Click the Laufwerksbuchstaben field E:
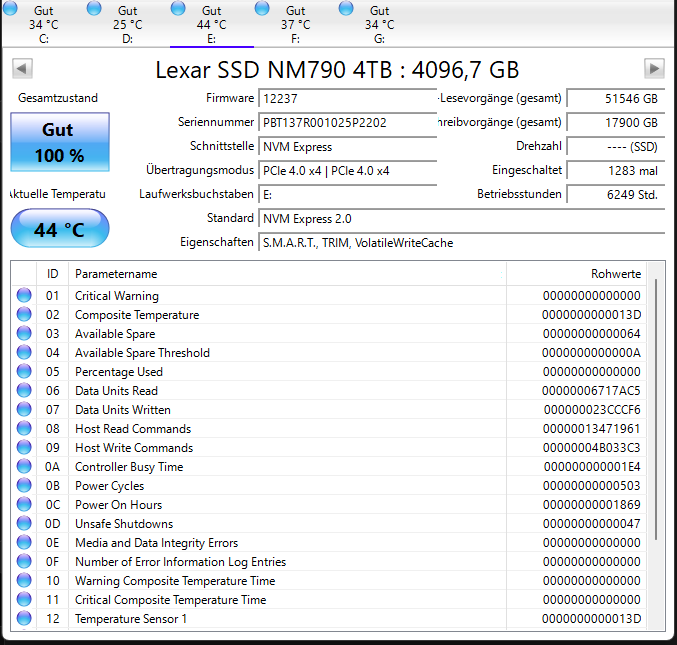Image resolution: width=677 pixels, height=645 pixels. tap(348, 195)
